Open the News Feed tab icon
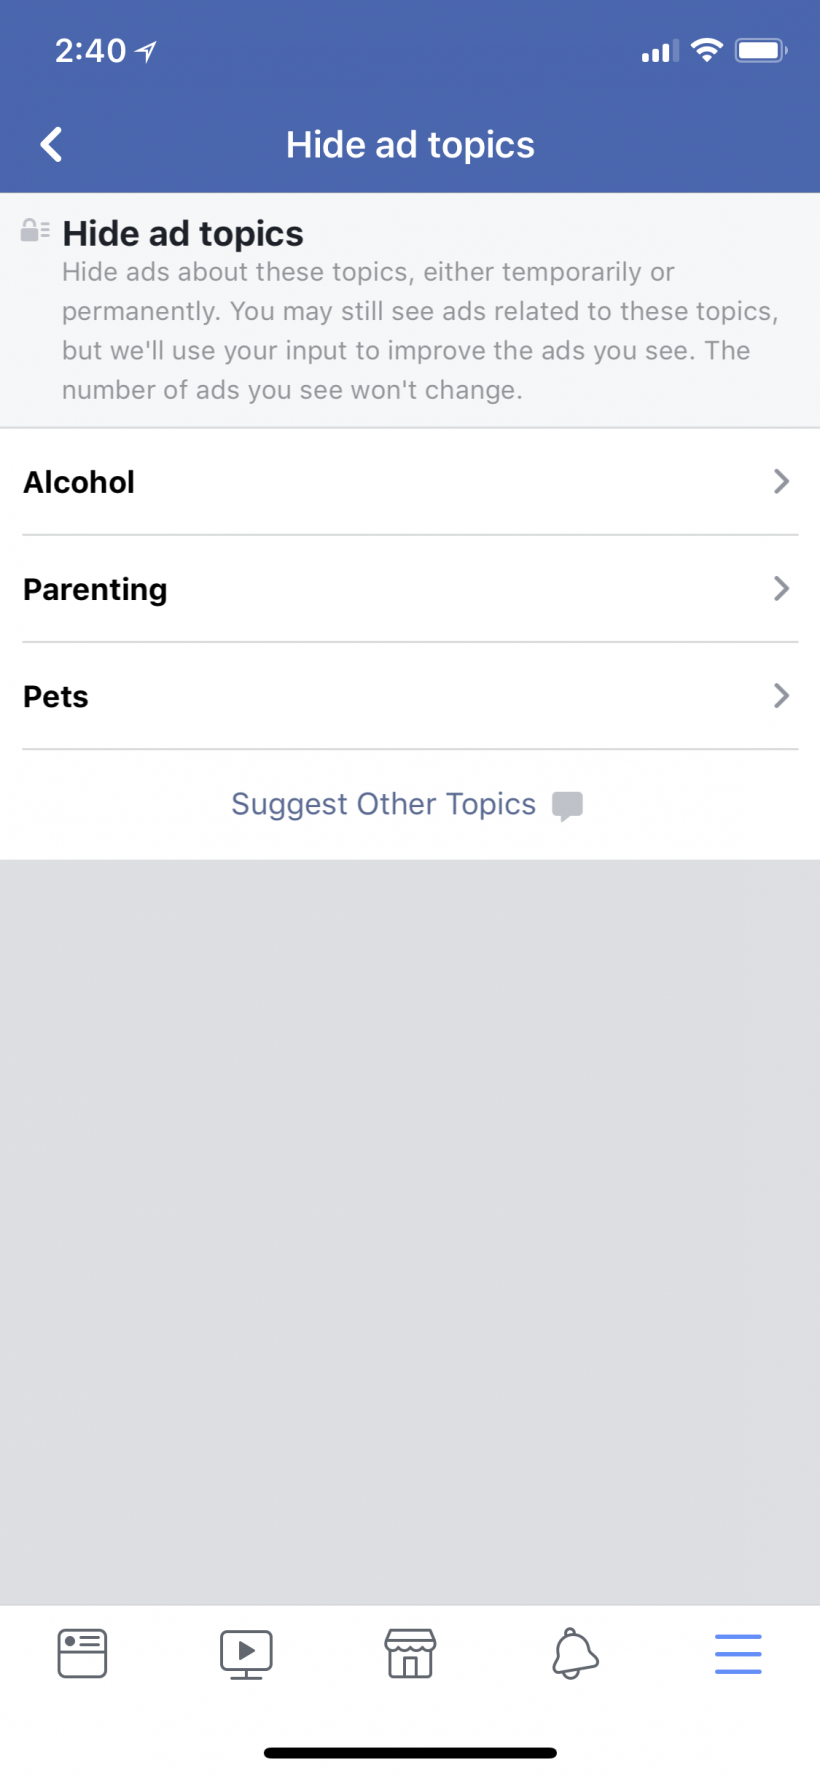Viewport: 820px width, 1776px height. 82,1653
